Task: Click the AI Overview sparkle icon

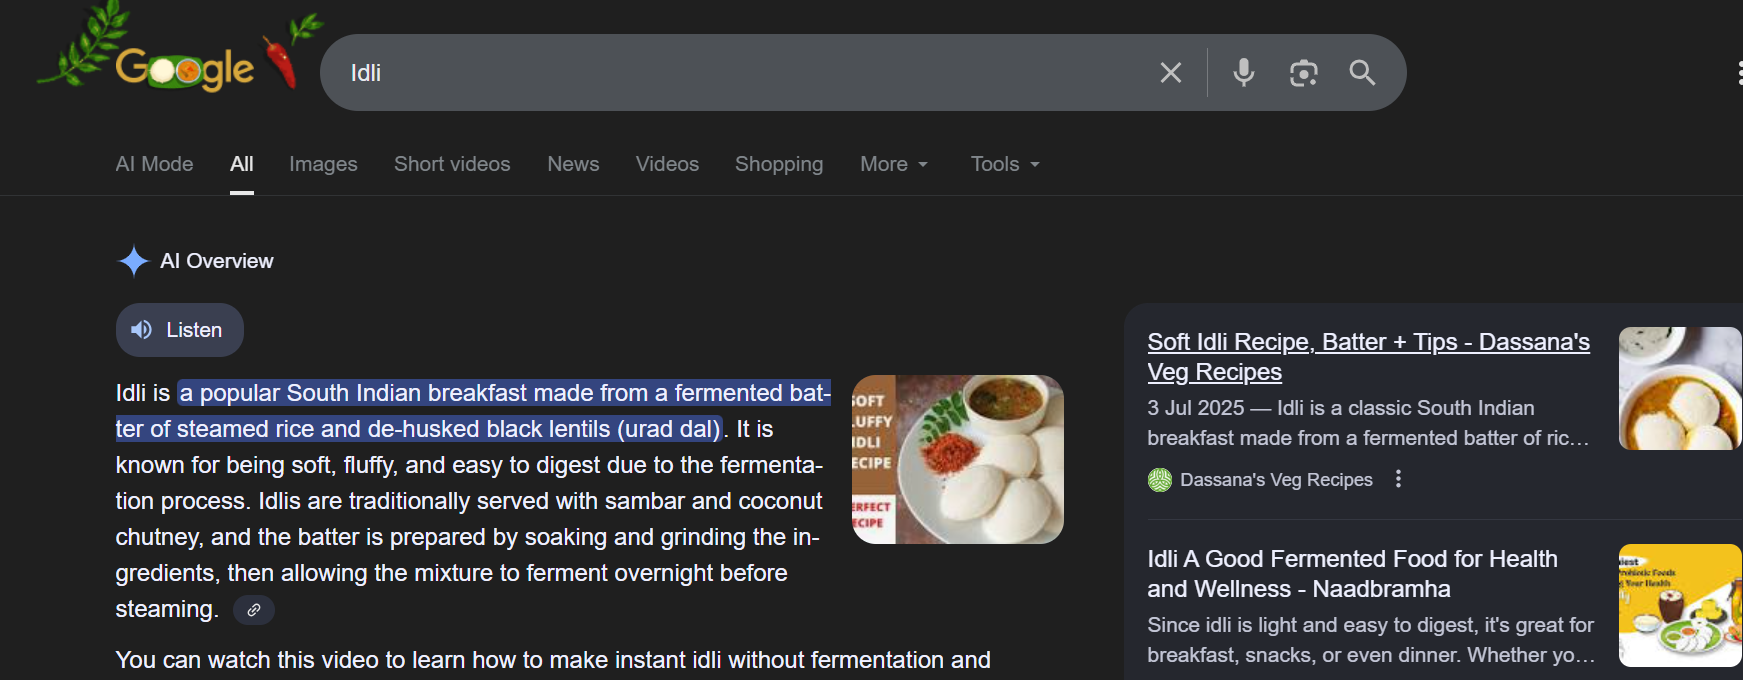Action: [133, 261]
